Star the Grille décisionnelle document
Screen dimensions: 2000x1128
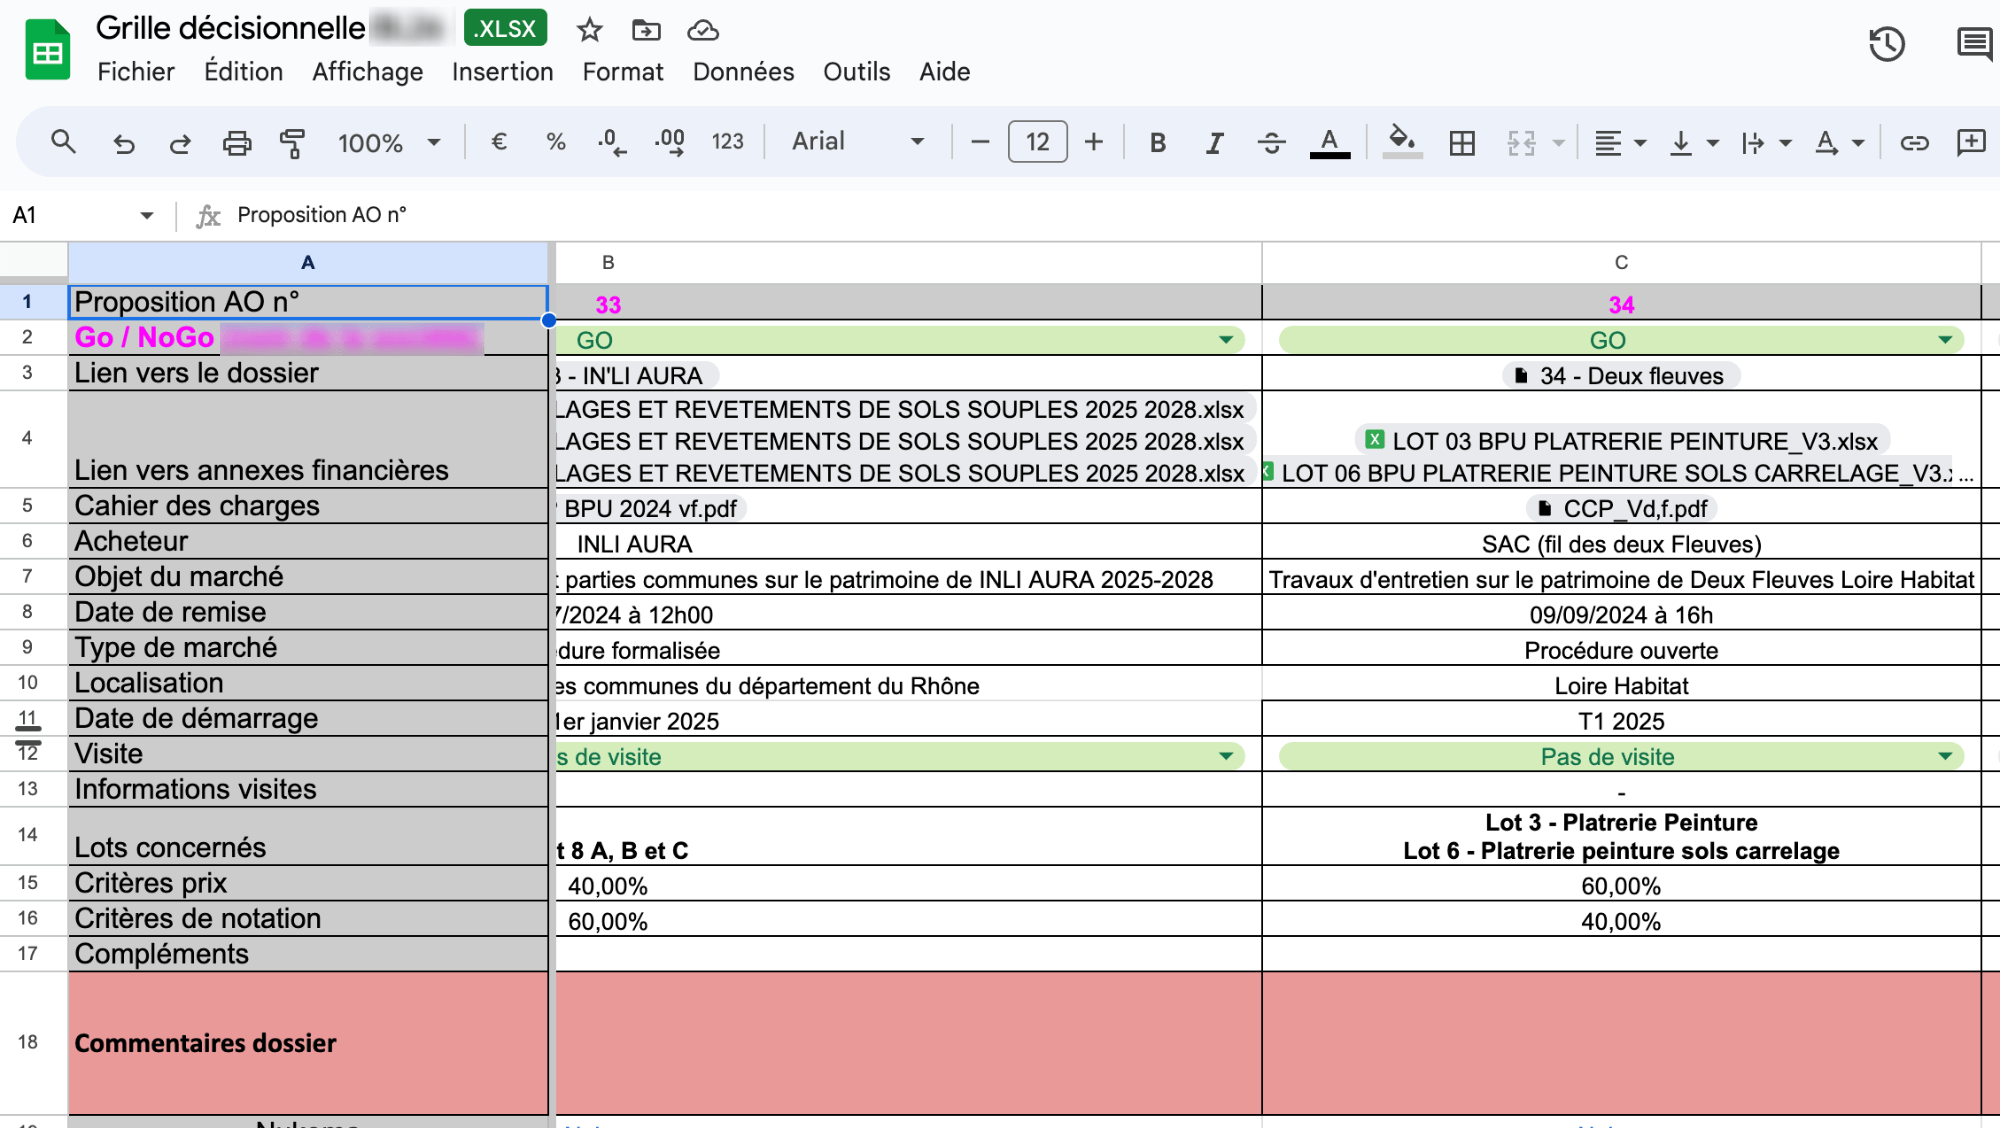589,30
